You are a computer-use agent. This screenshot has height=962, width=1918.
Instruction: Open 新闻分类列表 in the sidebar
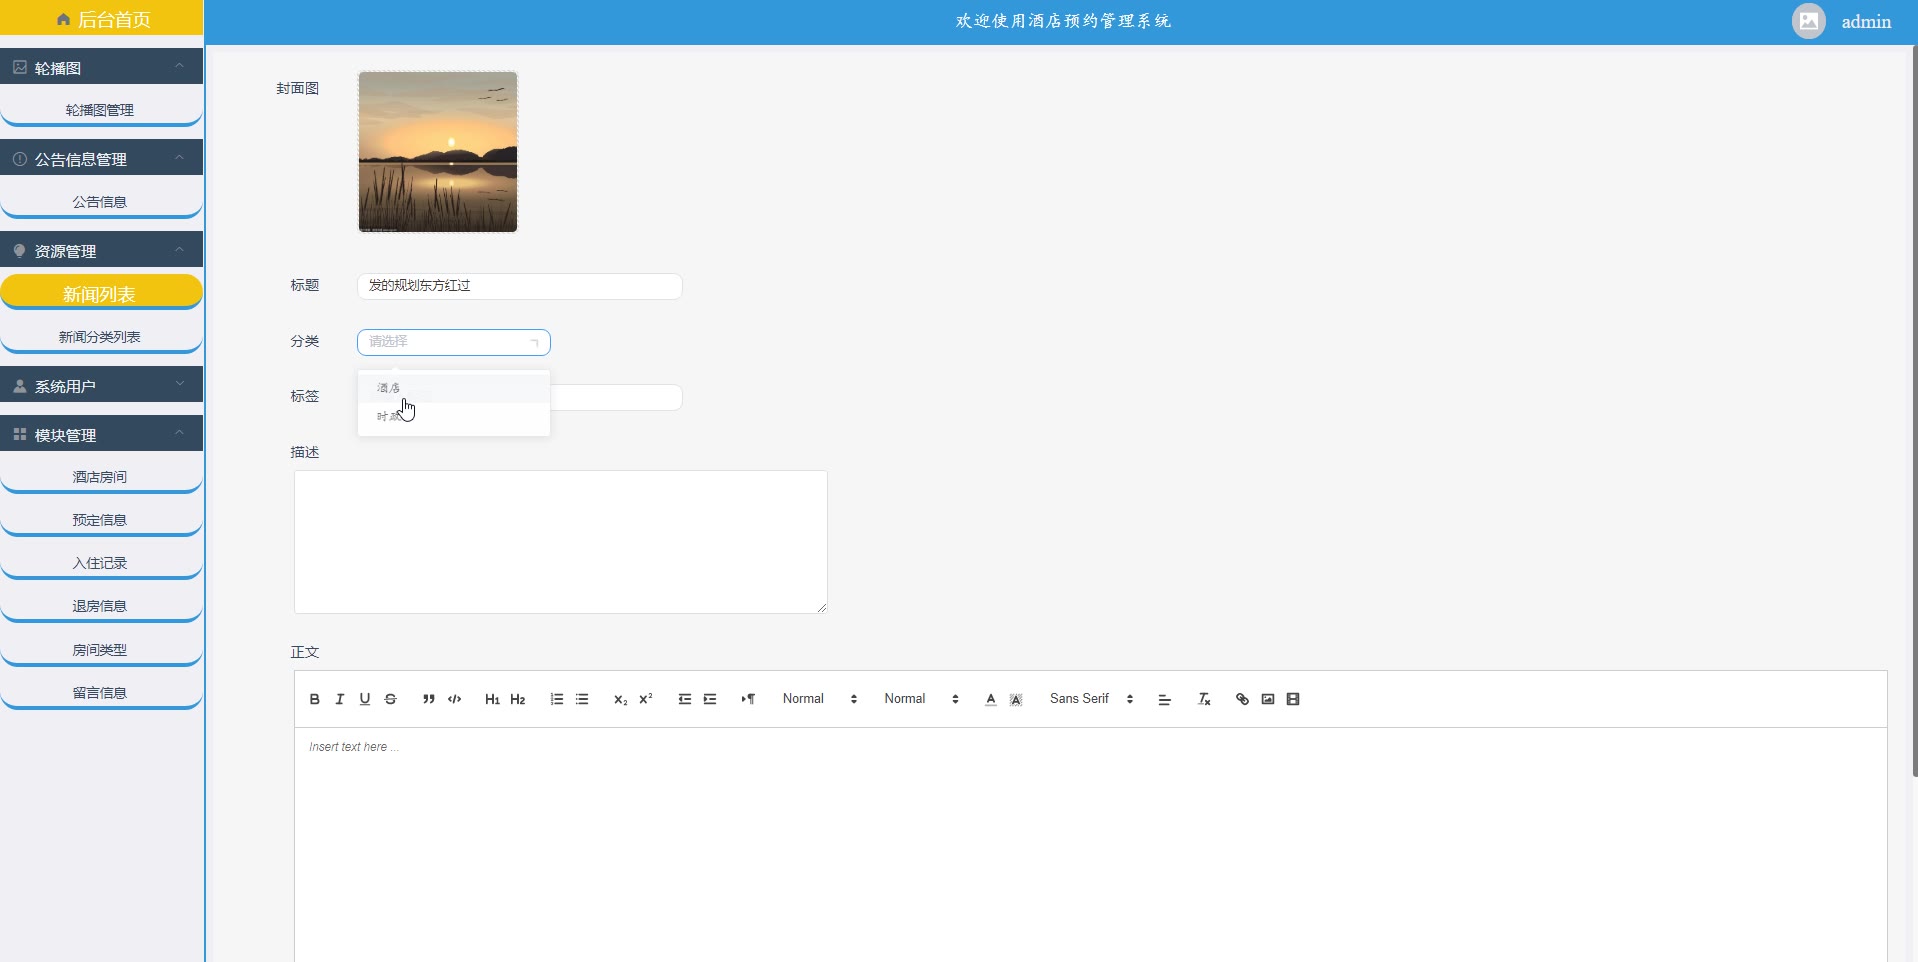[x=101, y=336]
